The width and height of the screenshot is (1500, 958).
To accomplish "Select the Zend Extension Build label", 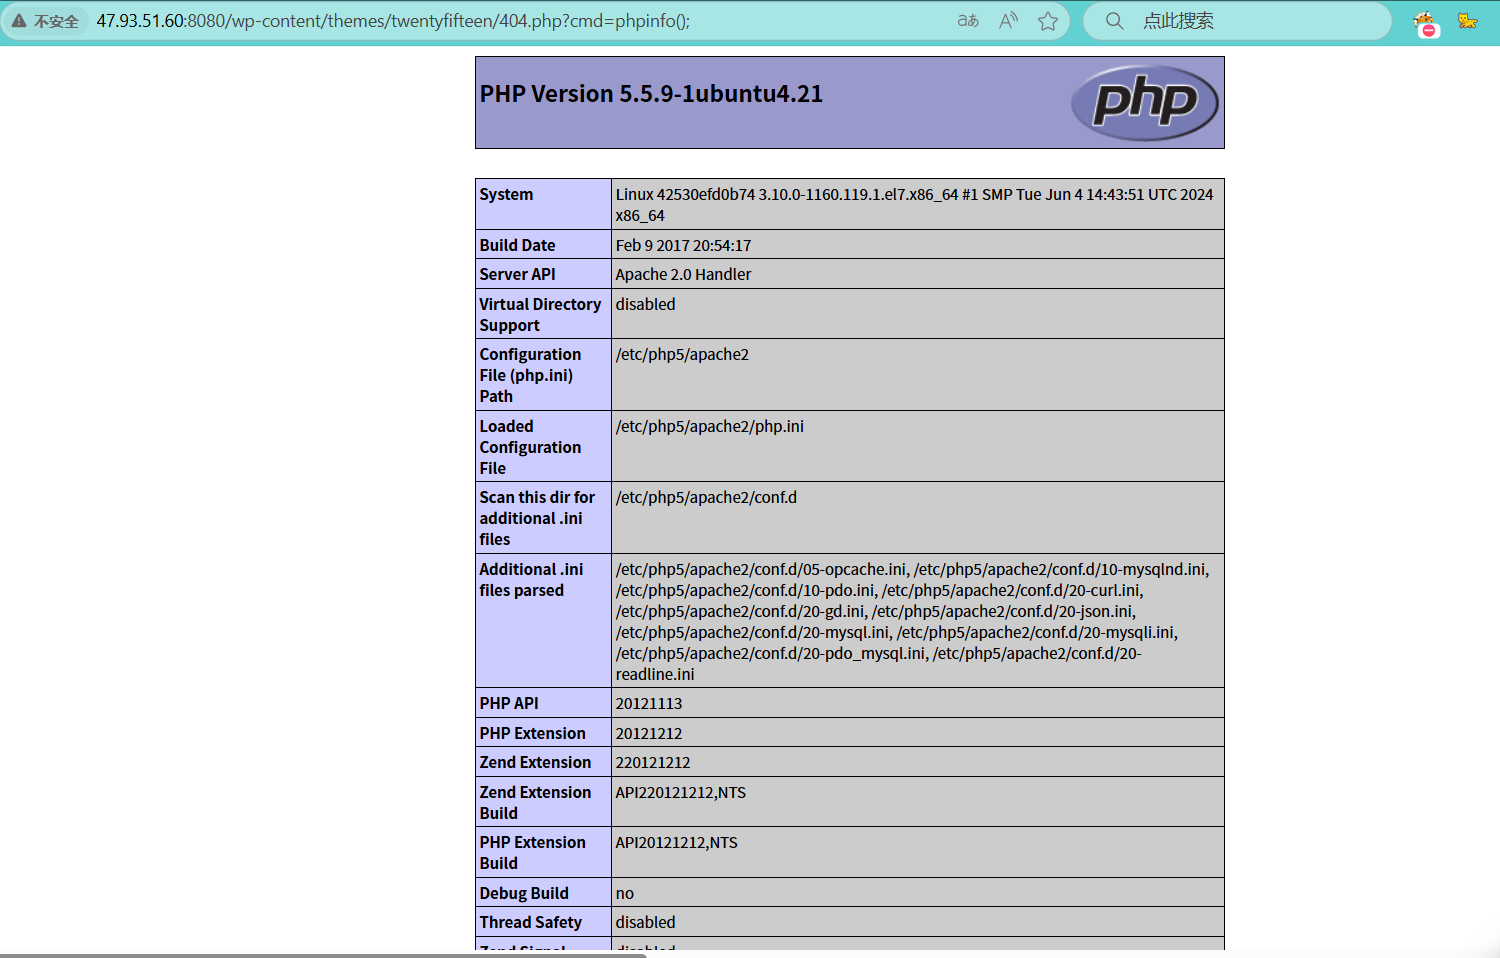I will [535, 802].
